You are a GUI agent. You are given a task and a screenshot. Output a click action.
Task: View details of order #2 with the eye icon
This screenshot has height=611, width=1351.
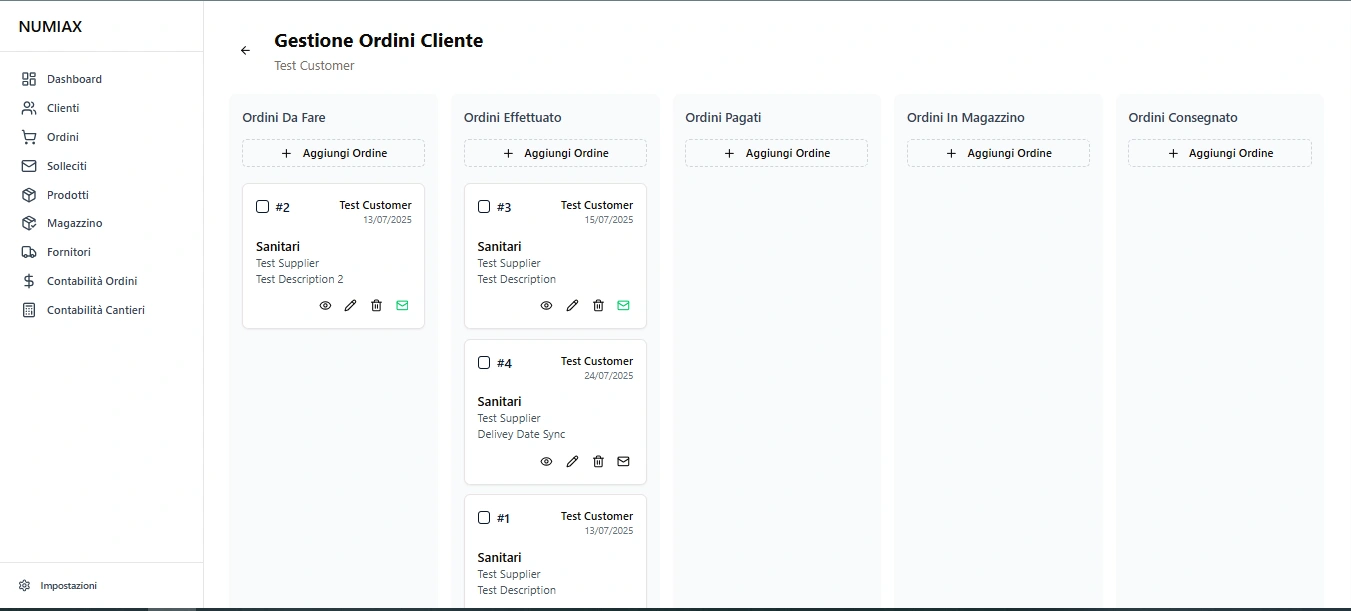pyautogui.click(x=325, y=305)
